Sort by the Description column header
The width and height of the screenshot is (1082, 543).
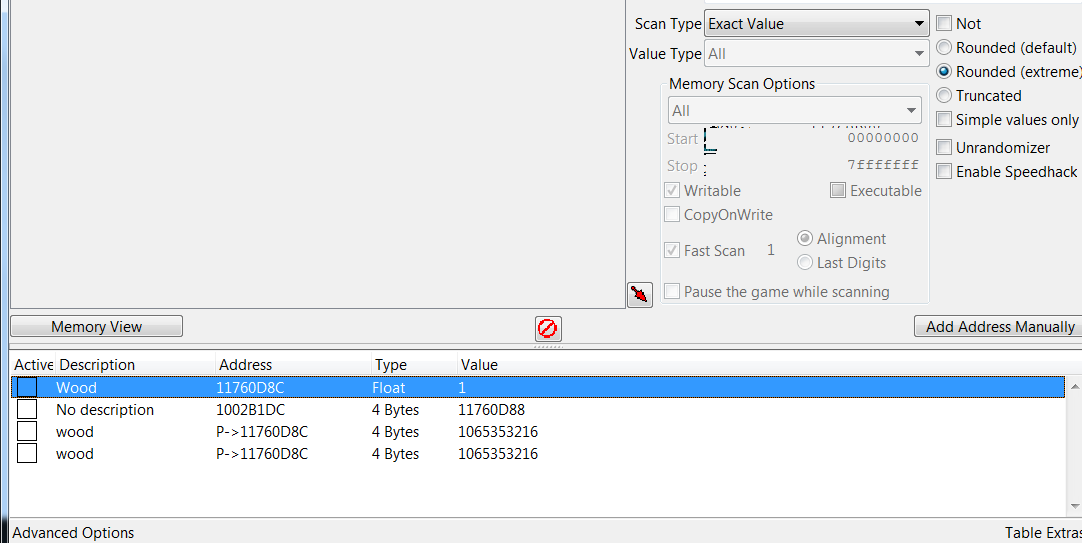[x=96, y=365]
